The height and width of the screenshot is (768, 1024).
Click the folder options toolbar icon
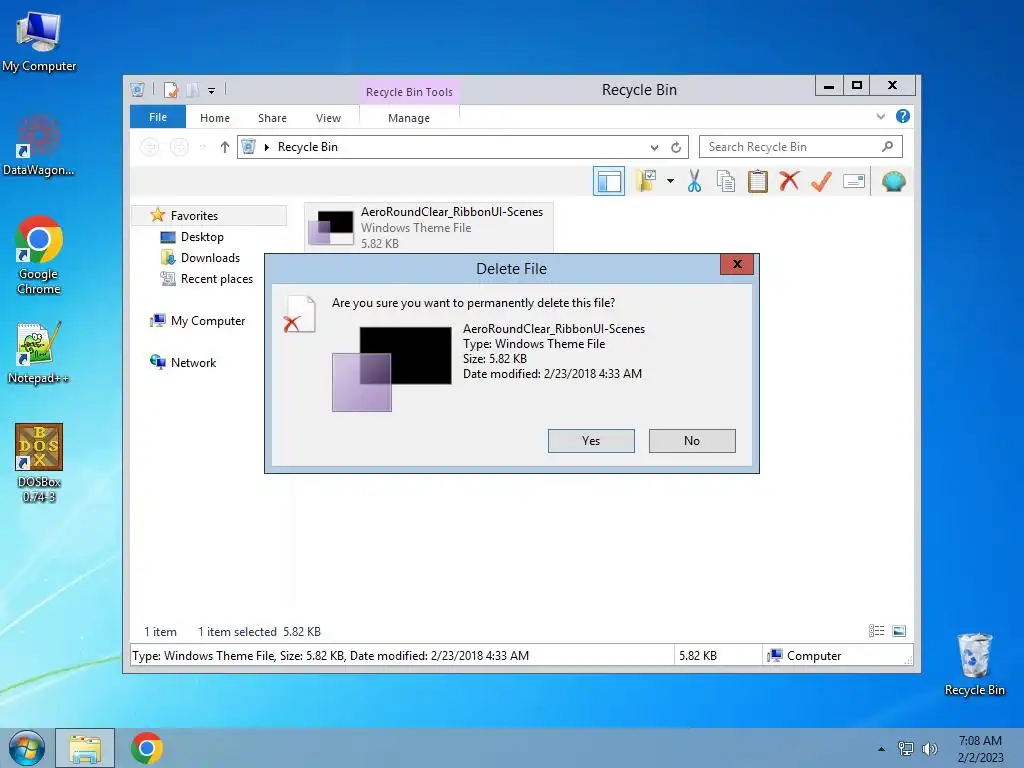(647, 181)
